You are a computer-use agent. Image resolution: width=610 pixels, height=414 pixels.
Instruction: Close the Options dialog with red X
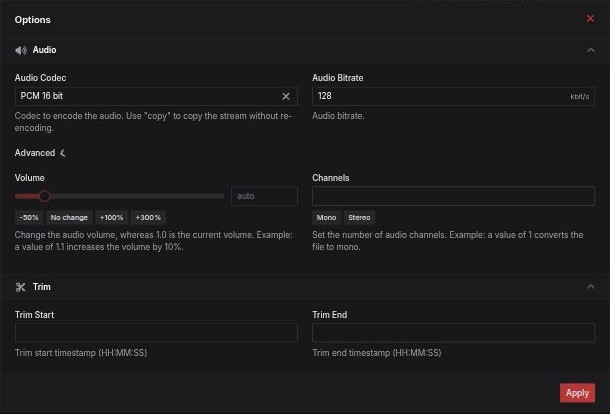[590, 19]
